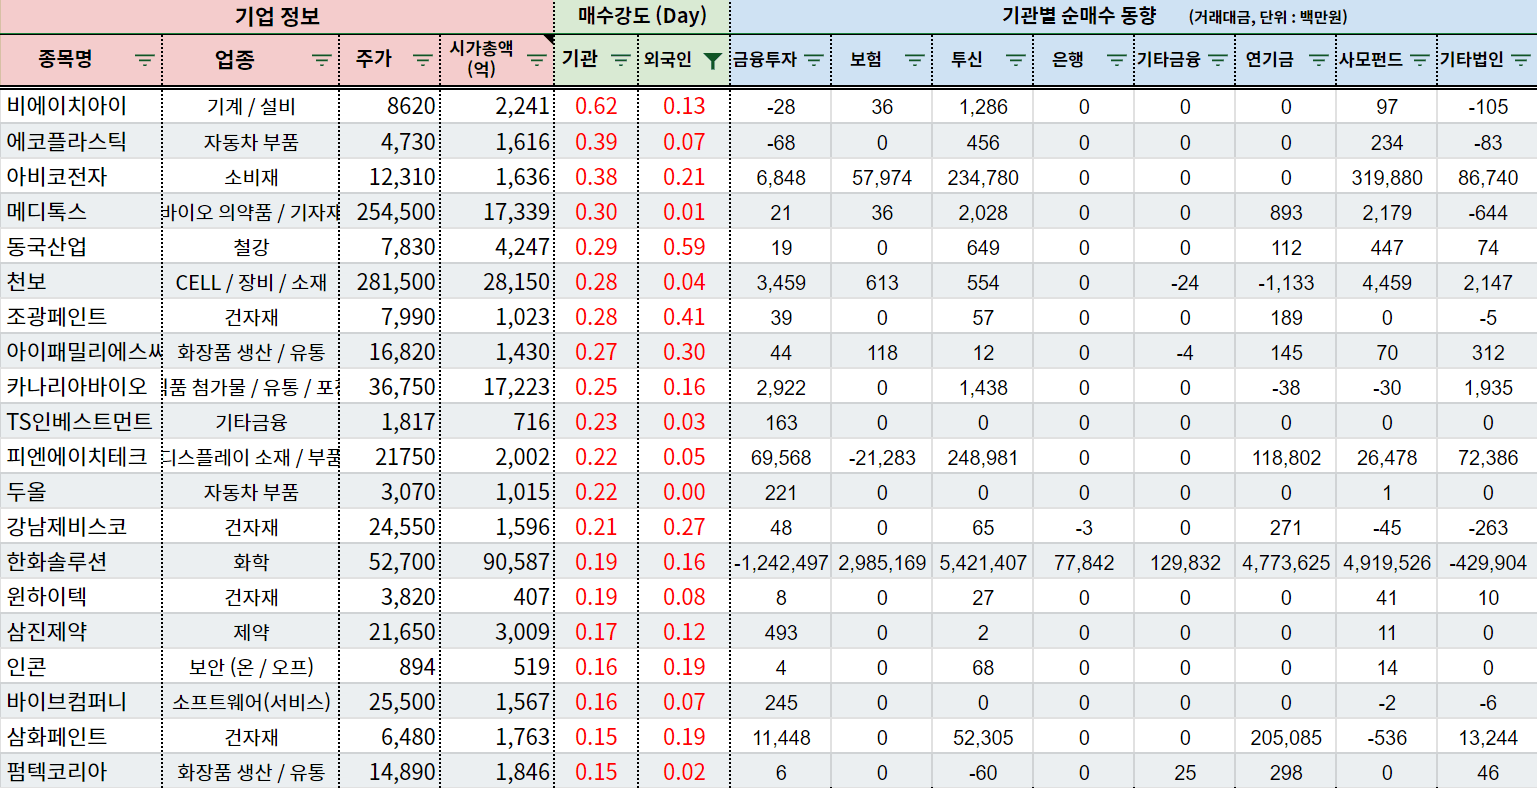Select the 에코플라스틱 stock name cell
The image size is (1537, 788).
(x=80, y=141)
